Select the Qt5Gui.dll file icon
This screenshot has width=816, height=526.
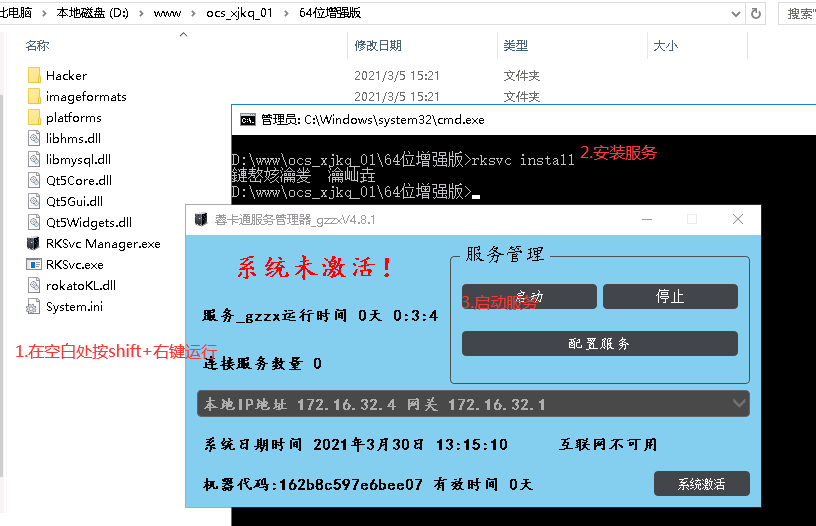pos(34,201)
